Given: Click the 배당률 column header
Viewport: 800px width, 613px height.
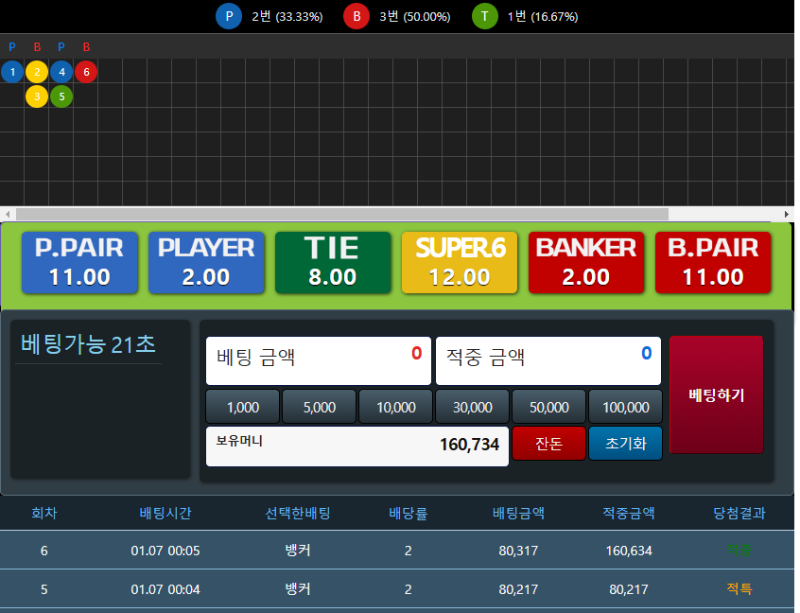Looking at the screenshot, I should (x=408, y=512).
